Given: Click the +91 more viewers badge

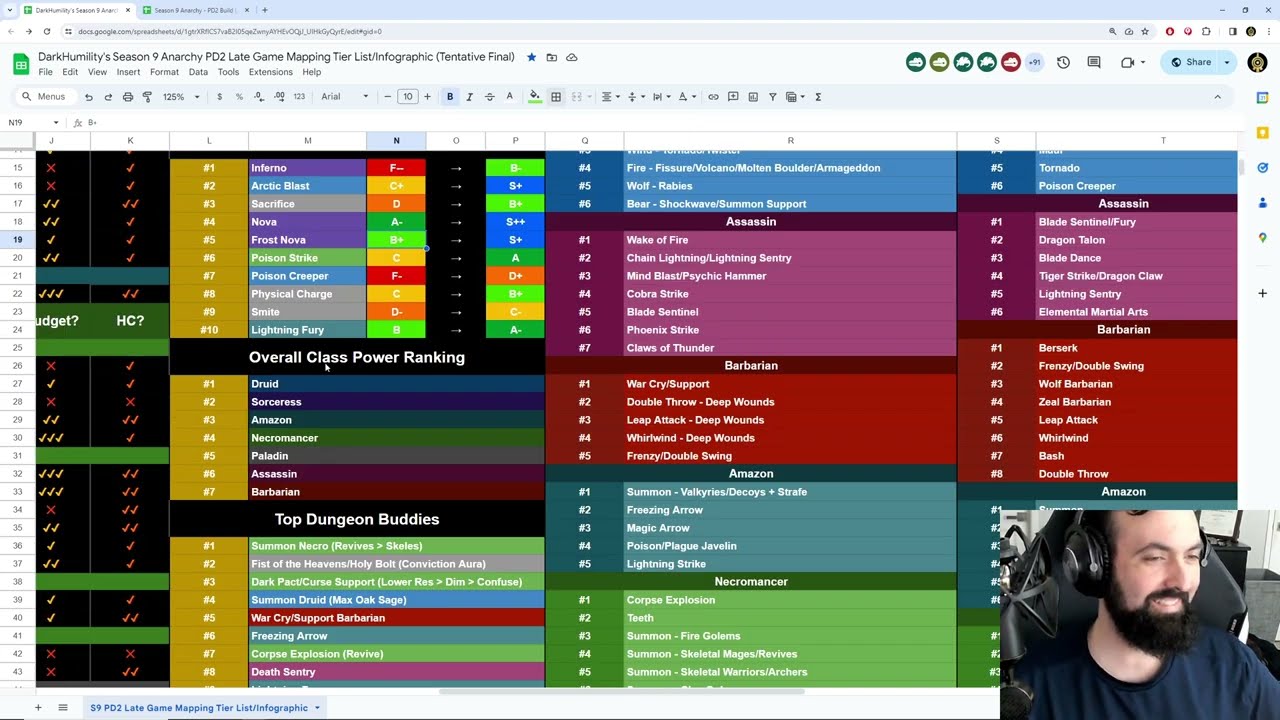Looking at the screenshot, I should (1034, 62).
